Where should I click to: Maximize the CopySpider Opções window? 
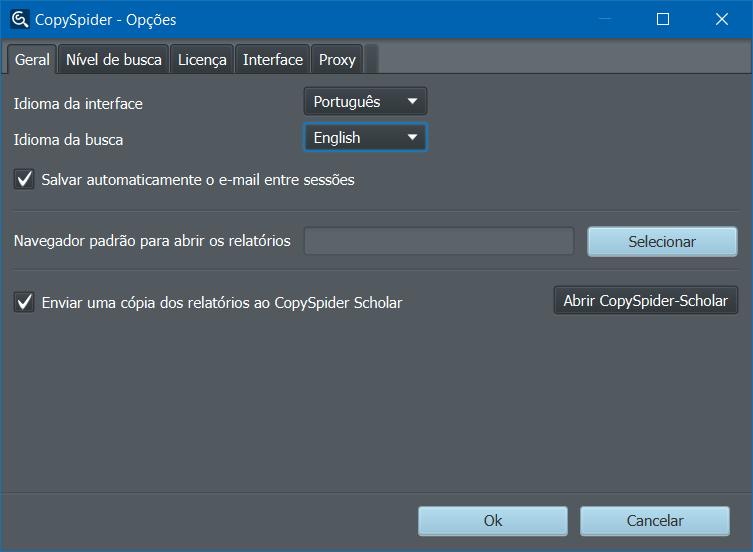[663, 19]
